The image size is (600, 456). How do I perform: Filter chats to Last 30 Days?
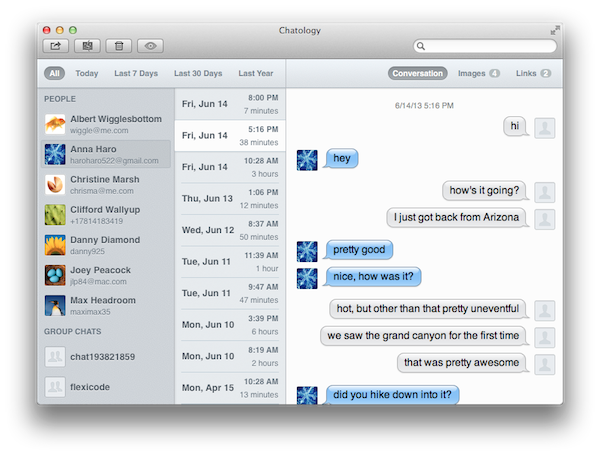(196, 73)
